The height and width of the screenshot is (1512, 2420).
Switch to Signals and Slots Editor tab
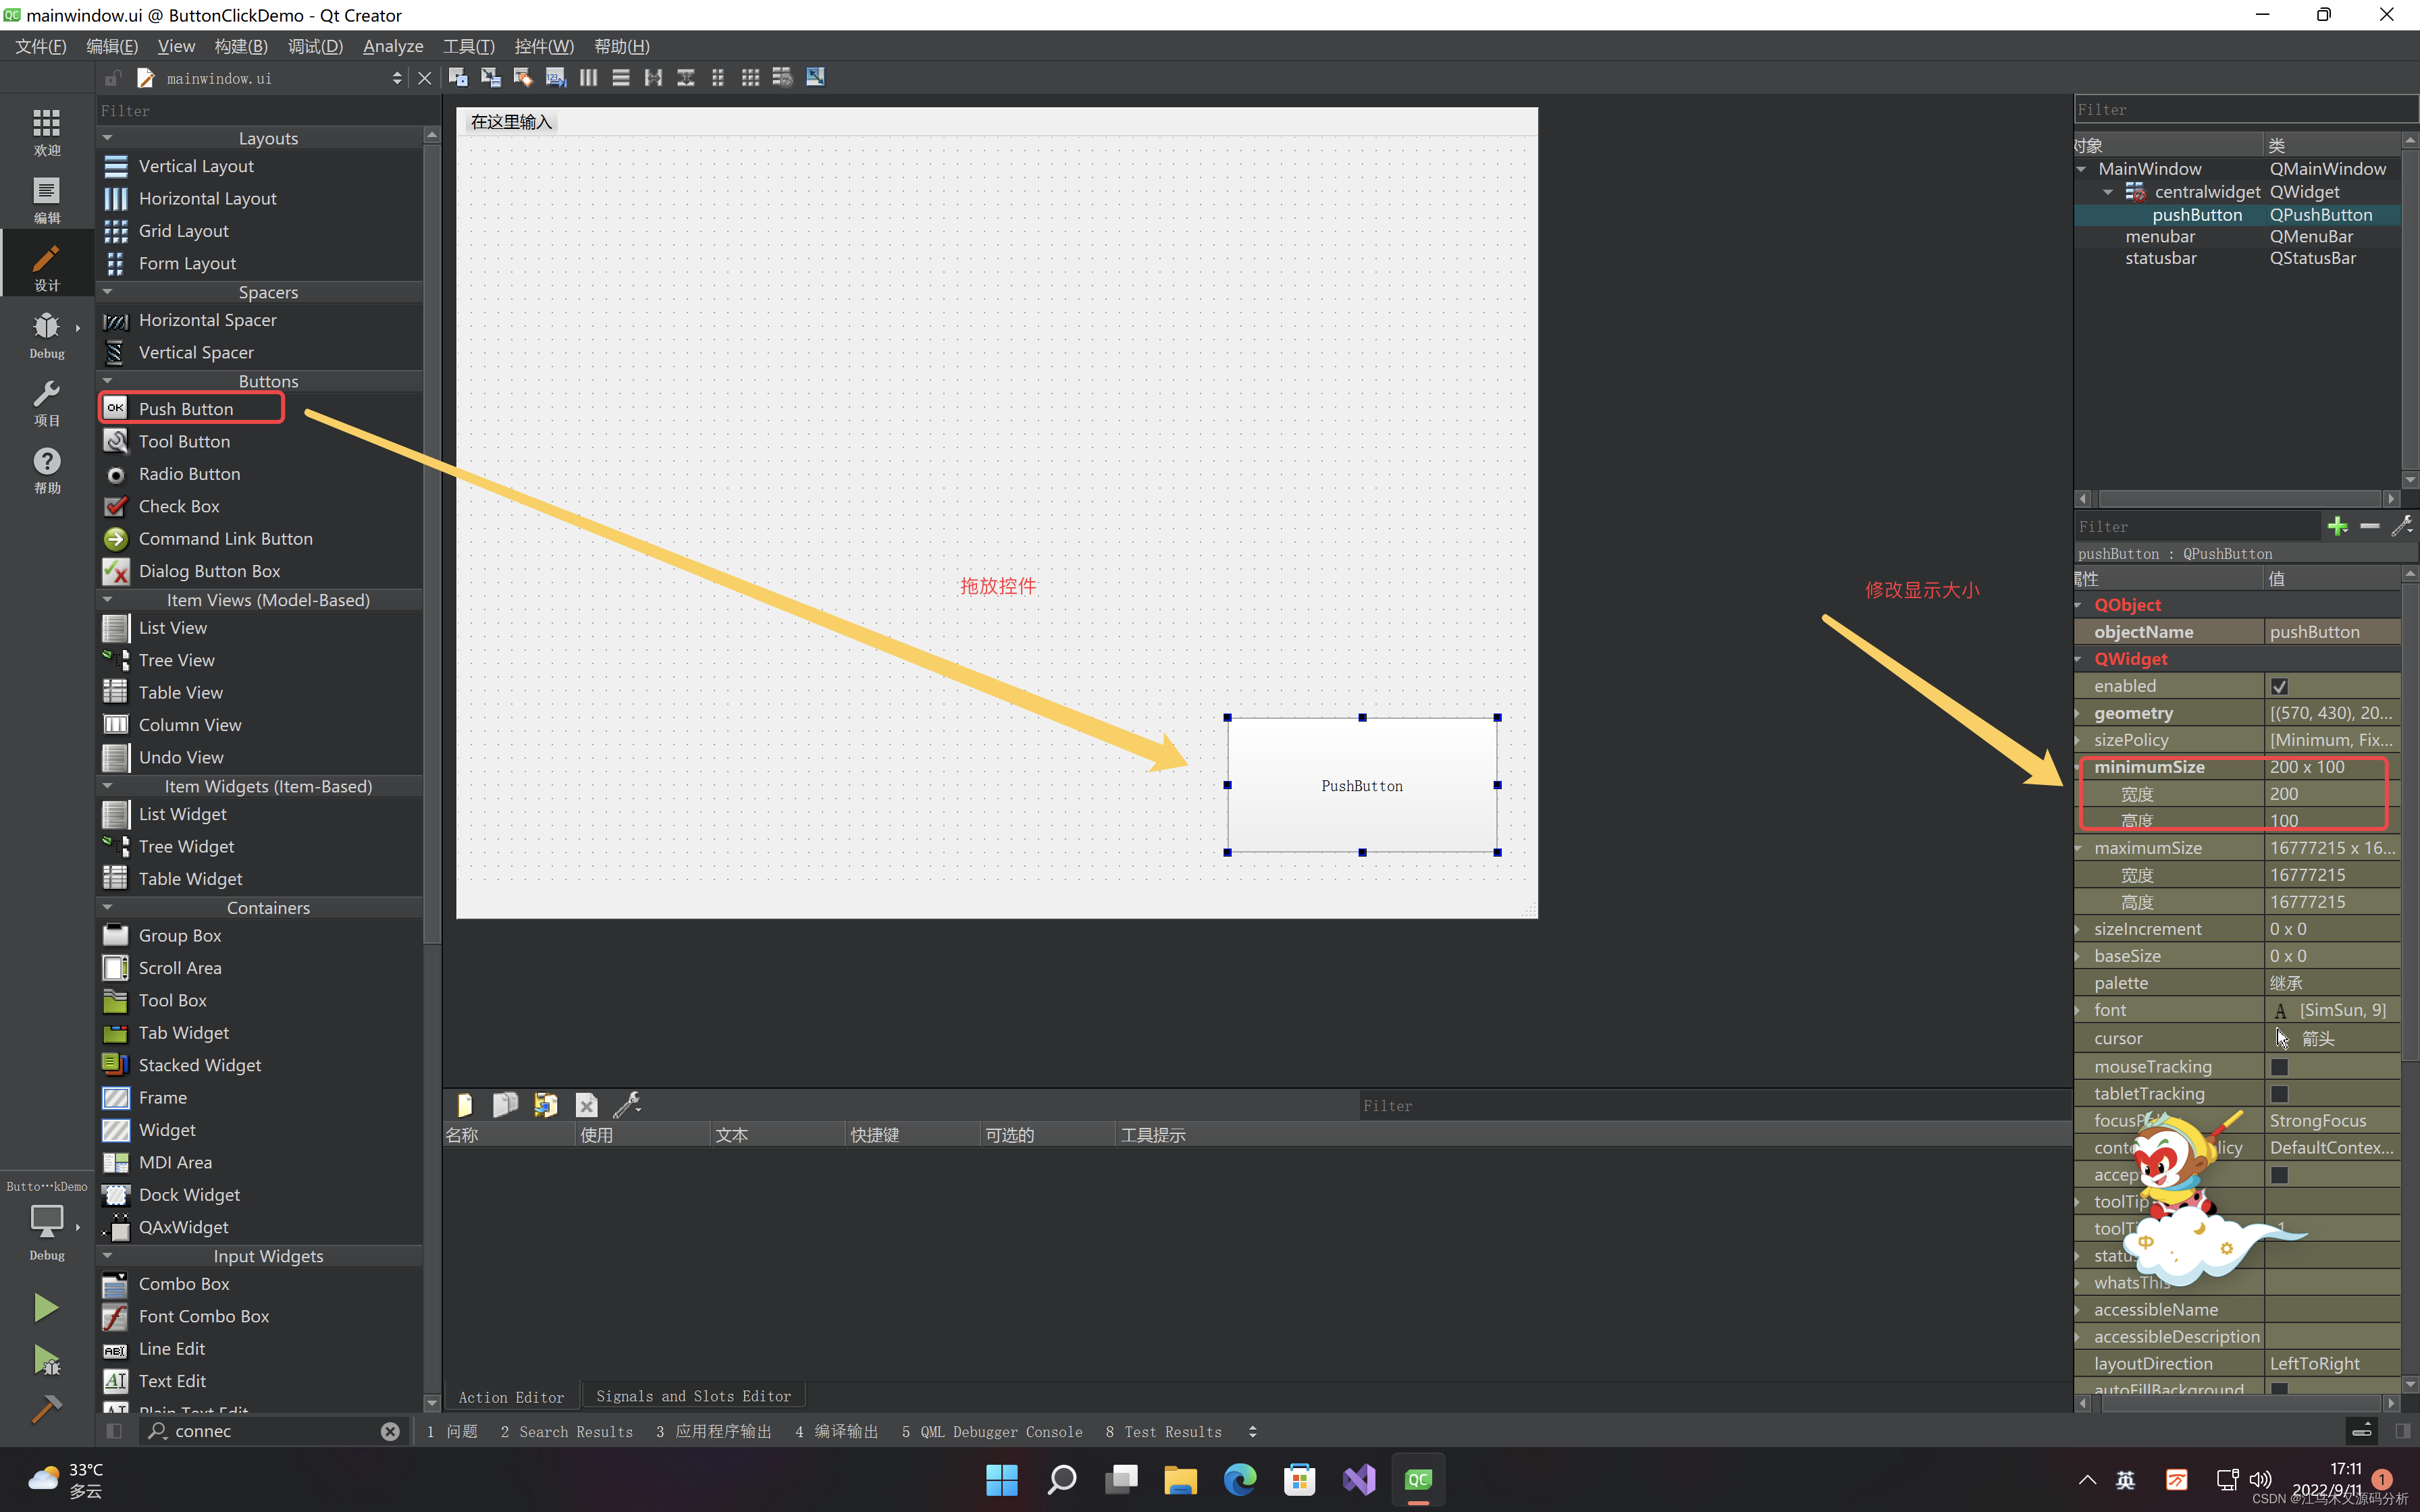point(693,1396)
